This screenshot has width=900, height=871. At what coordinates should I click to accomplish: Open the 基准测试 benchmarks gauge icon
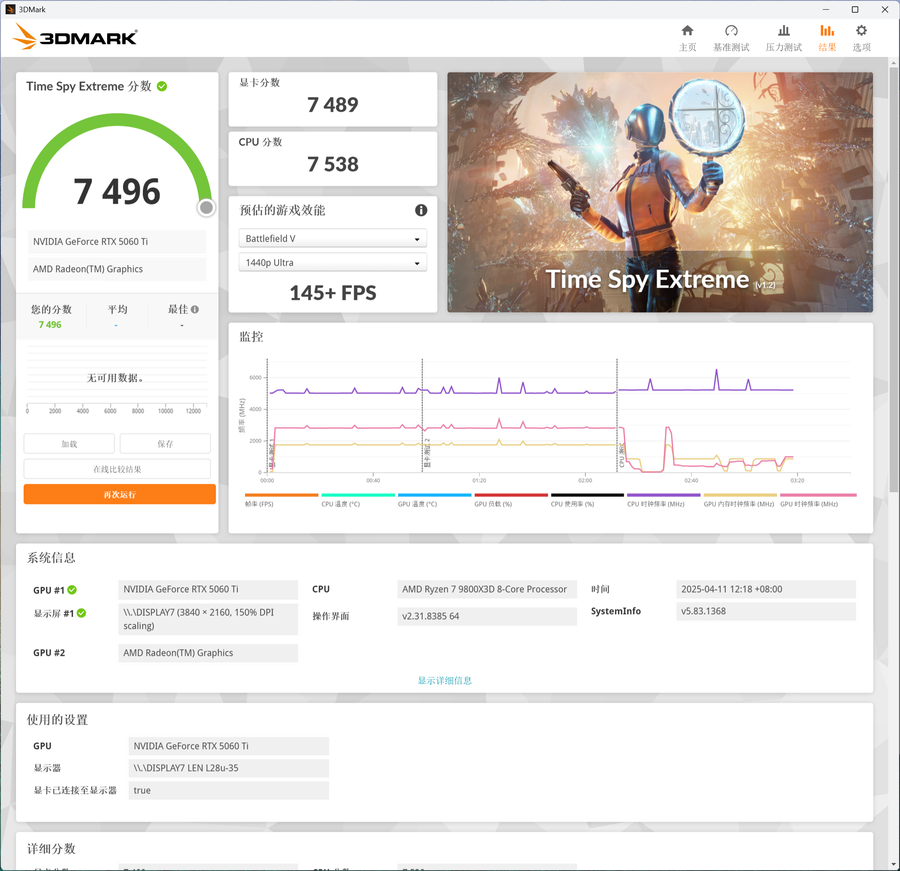[731, 31]
